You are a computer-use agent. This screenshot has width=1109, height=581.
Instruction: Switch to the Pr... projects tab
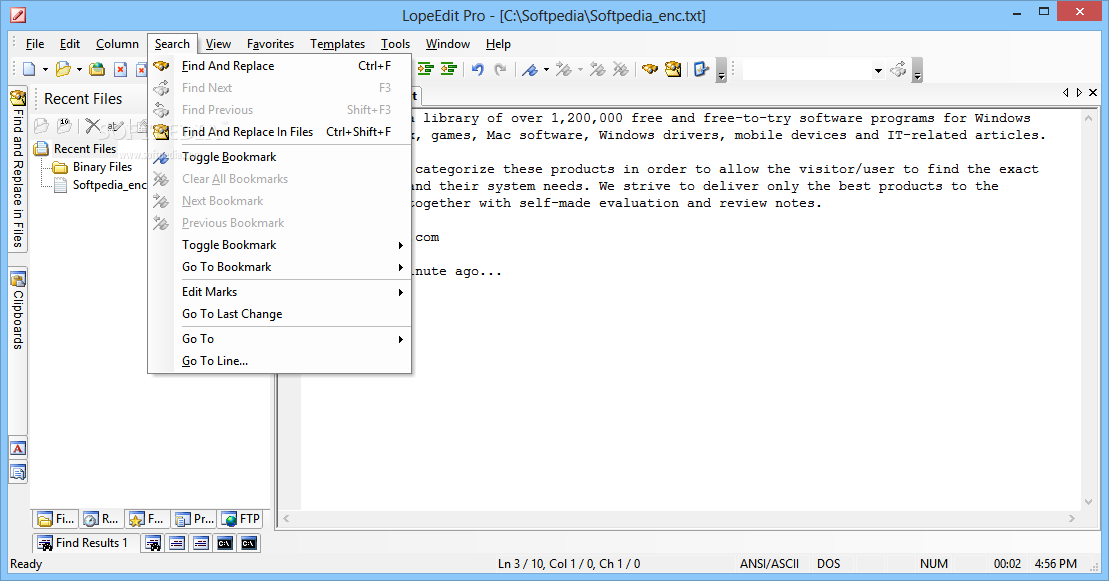pos(194,519)
